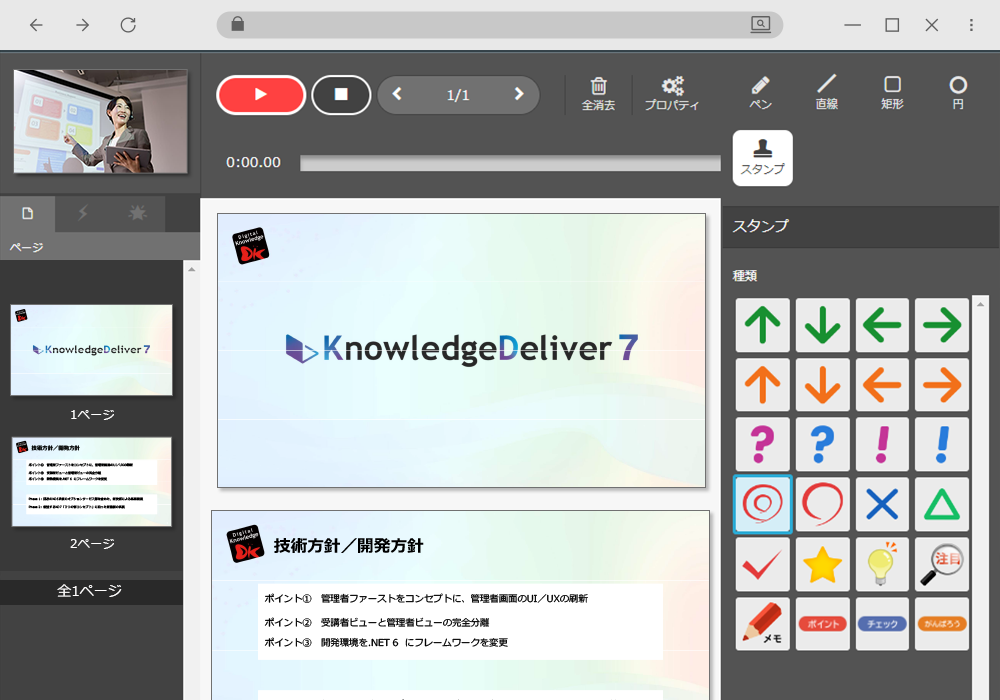Select the red single circle stamp
The height and width of the screenshot is (700, 1000).
[823, 504]
